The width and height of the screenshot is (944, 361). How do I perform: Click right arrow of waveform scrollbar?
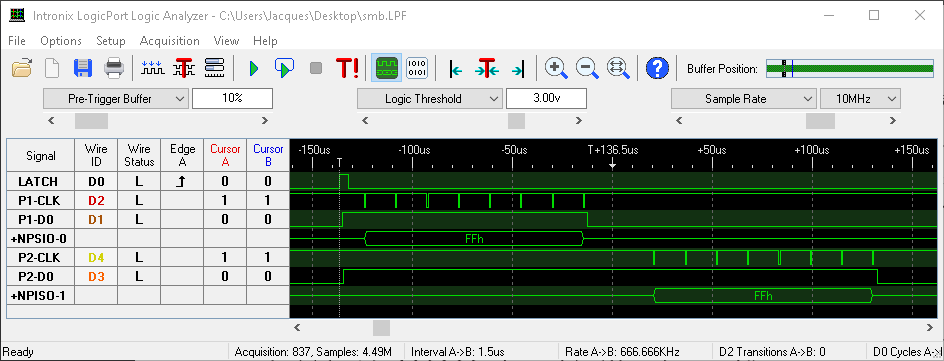tap(930, 328)
